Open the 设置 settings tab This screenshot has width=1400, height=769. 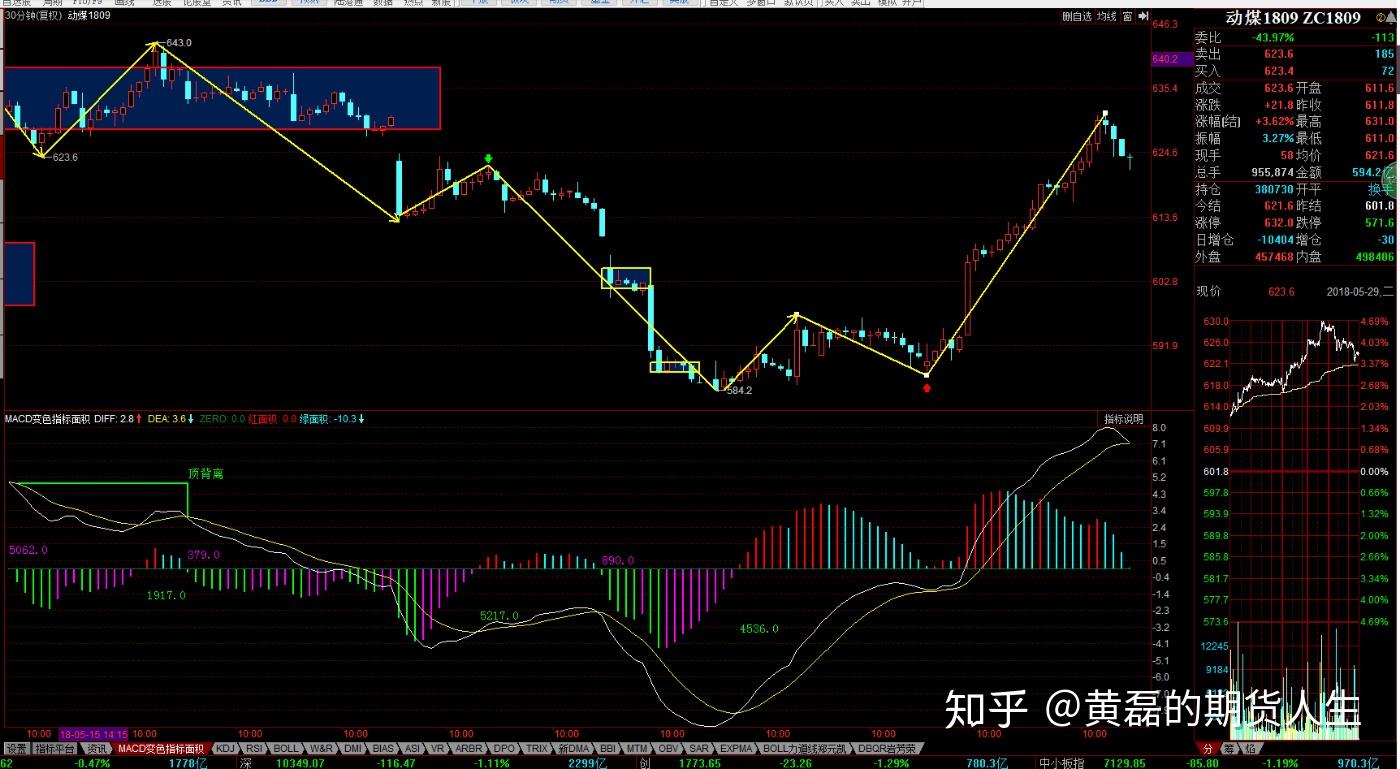coord(15,748)
